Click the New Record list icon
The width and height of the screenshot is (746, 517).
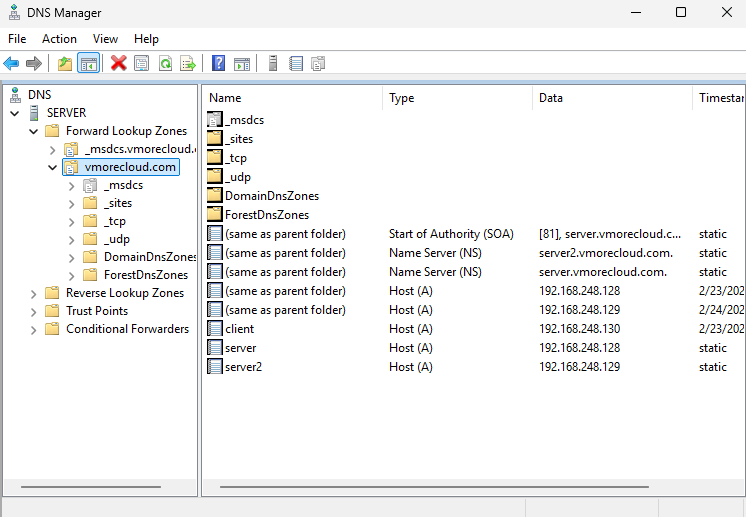pos(295,63)
